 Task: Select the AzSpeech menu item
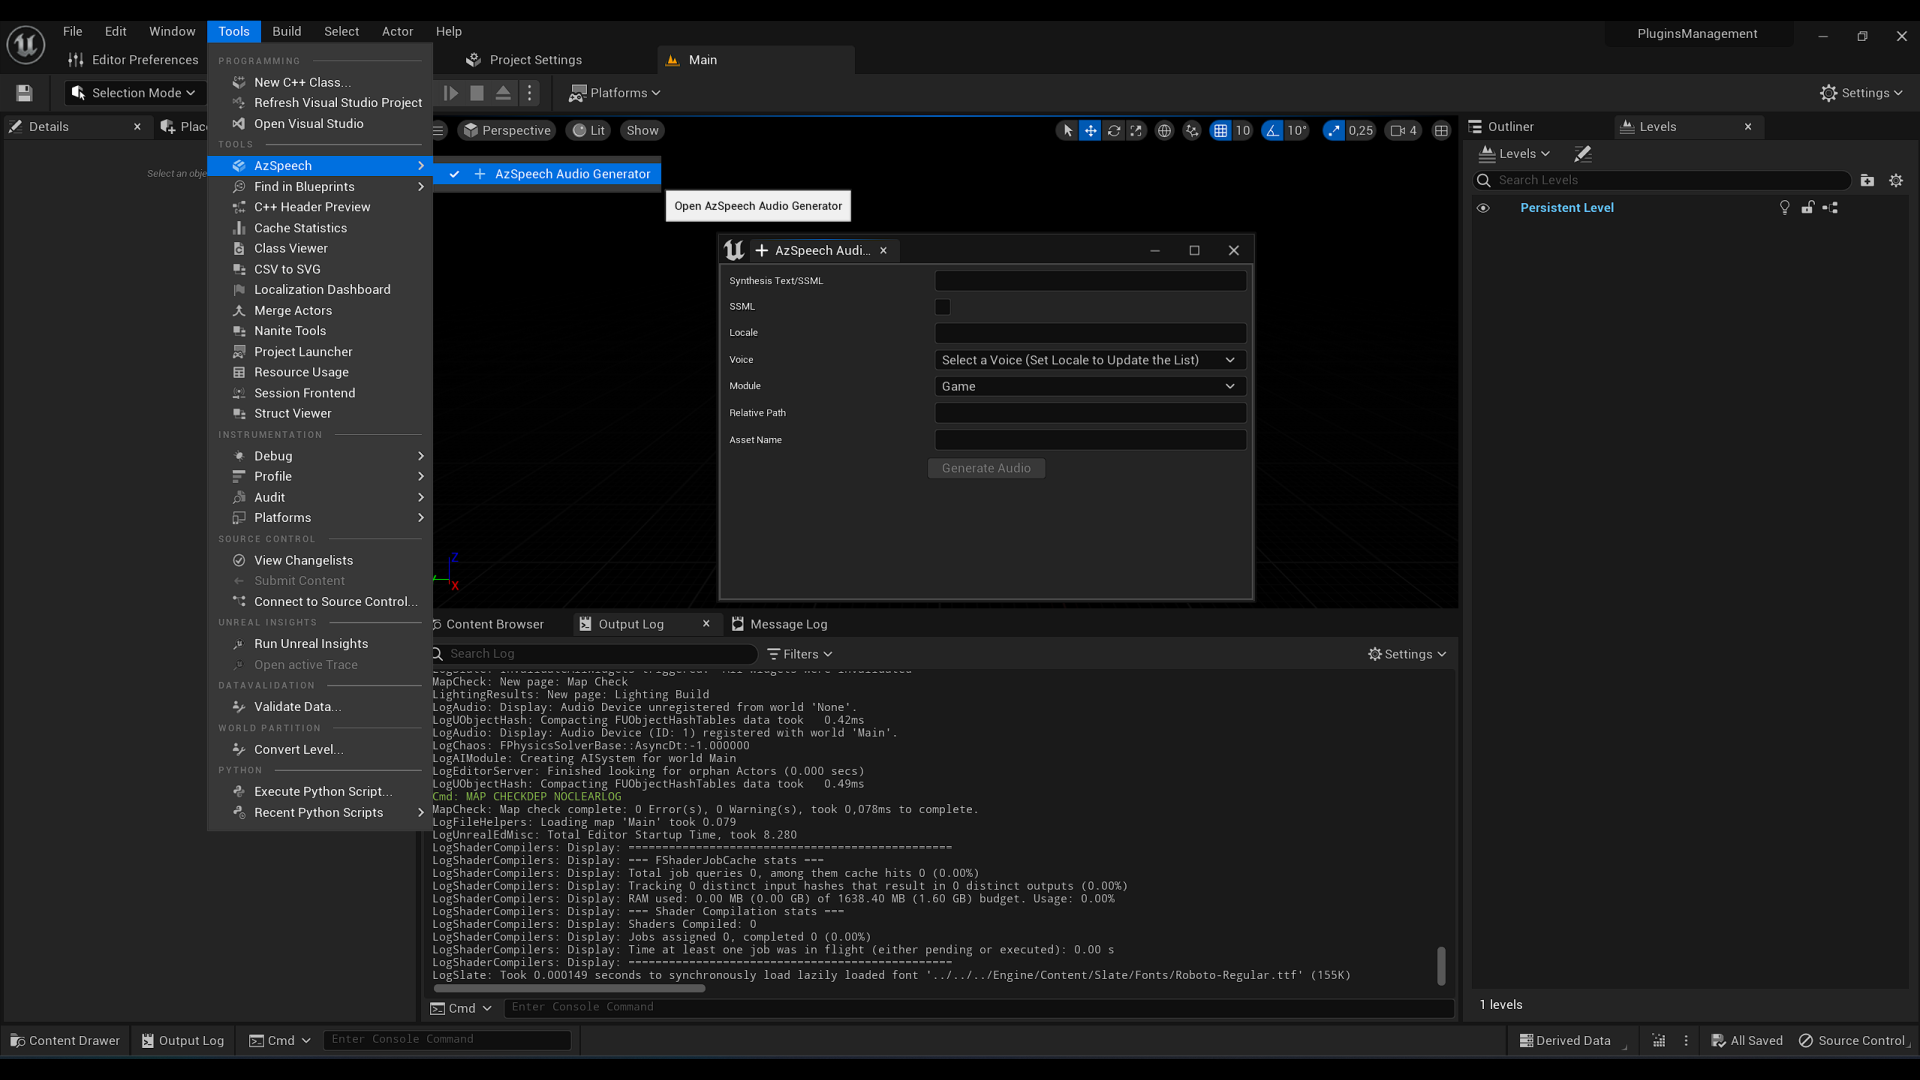pyautogui.click(x=282, y=165)
